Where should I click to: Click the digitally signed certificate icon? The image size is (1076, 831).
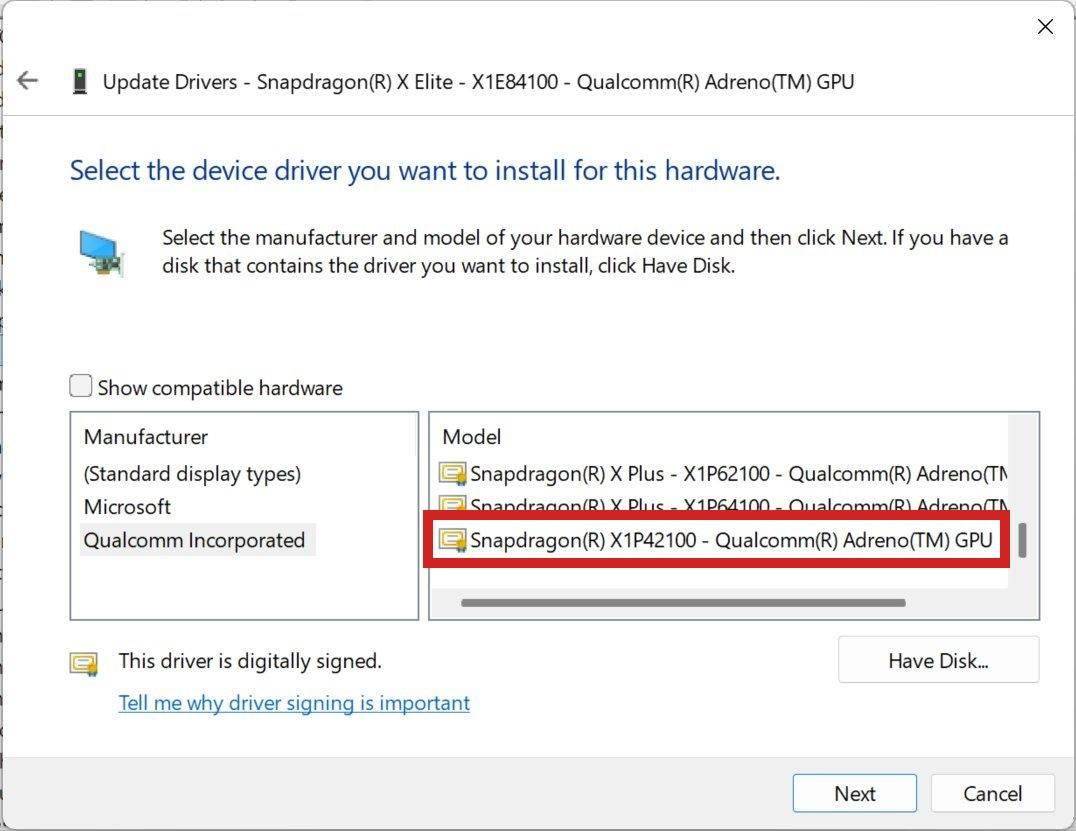tap(84, 663)
